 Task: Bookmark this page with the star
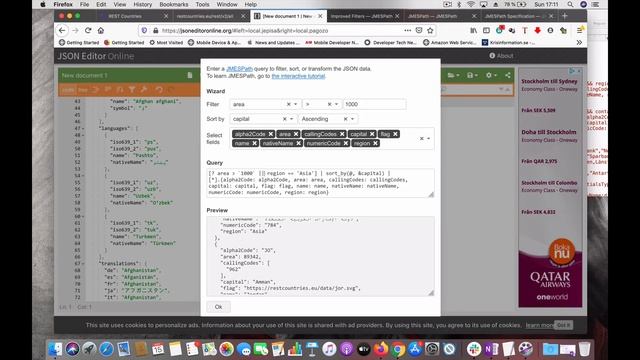click(430, 31)
